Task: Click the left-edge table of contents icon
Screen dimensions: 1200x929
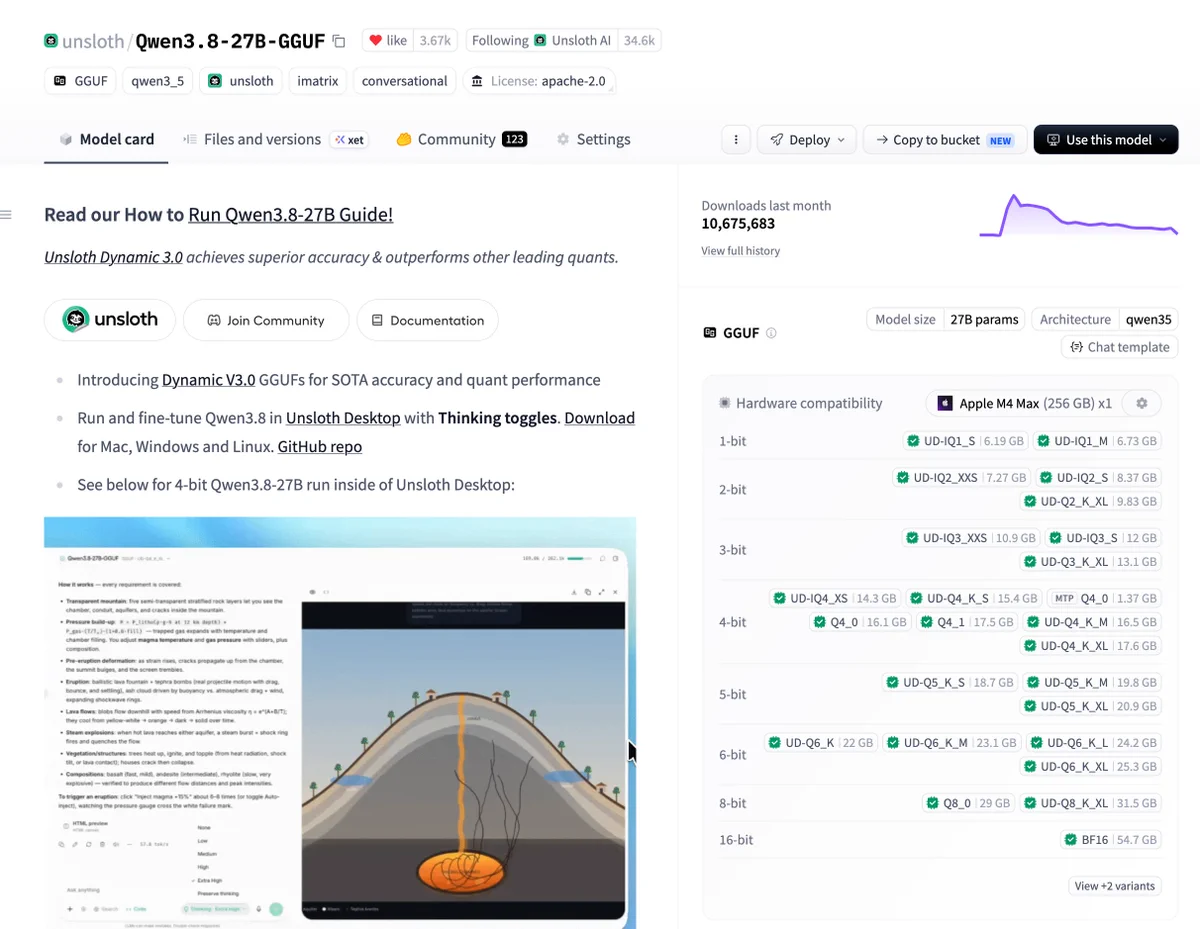Action: pyautogui.click(x=6, y=214)
